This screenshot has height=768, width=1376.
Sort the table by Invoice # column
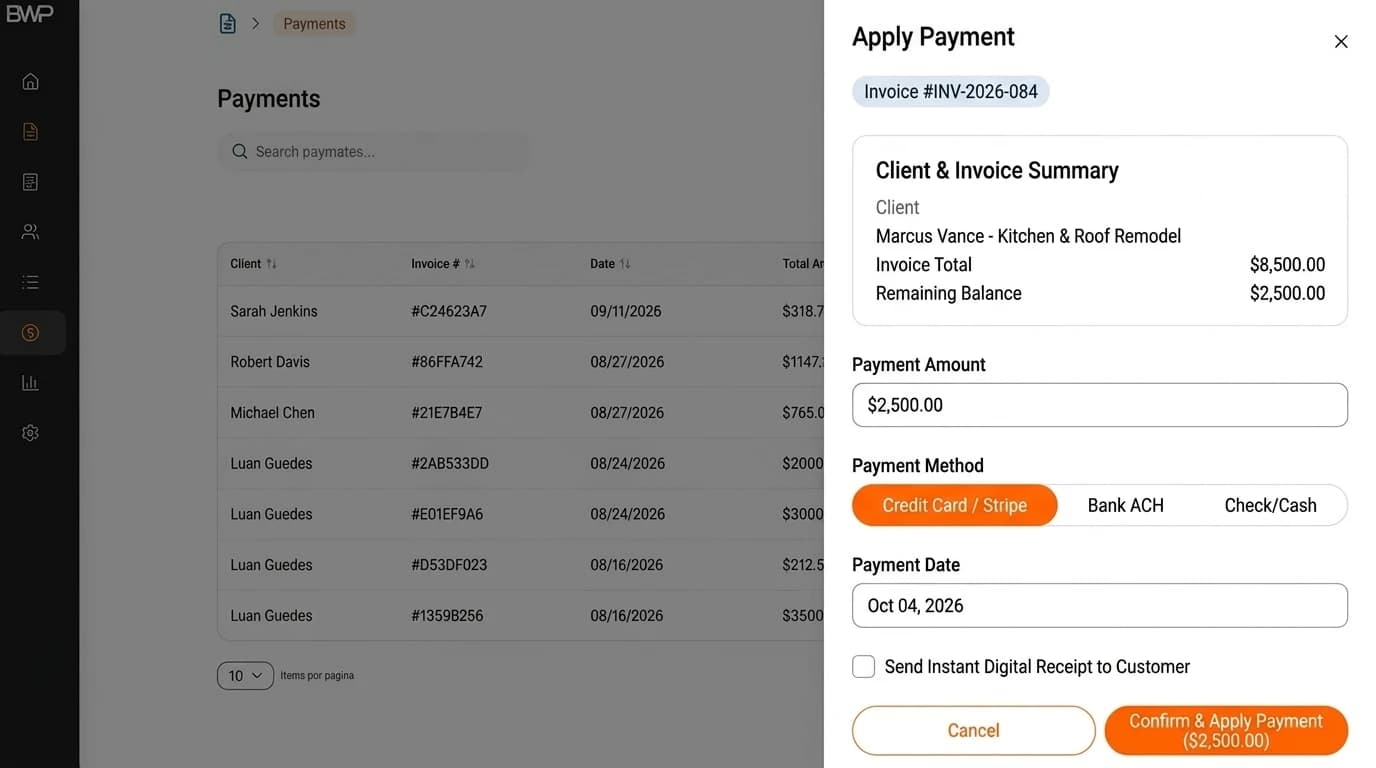(x=443, y=264)
